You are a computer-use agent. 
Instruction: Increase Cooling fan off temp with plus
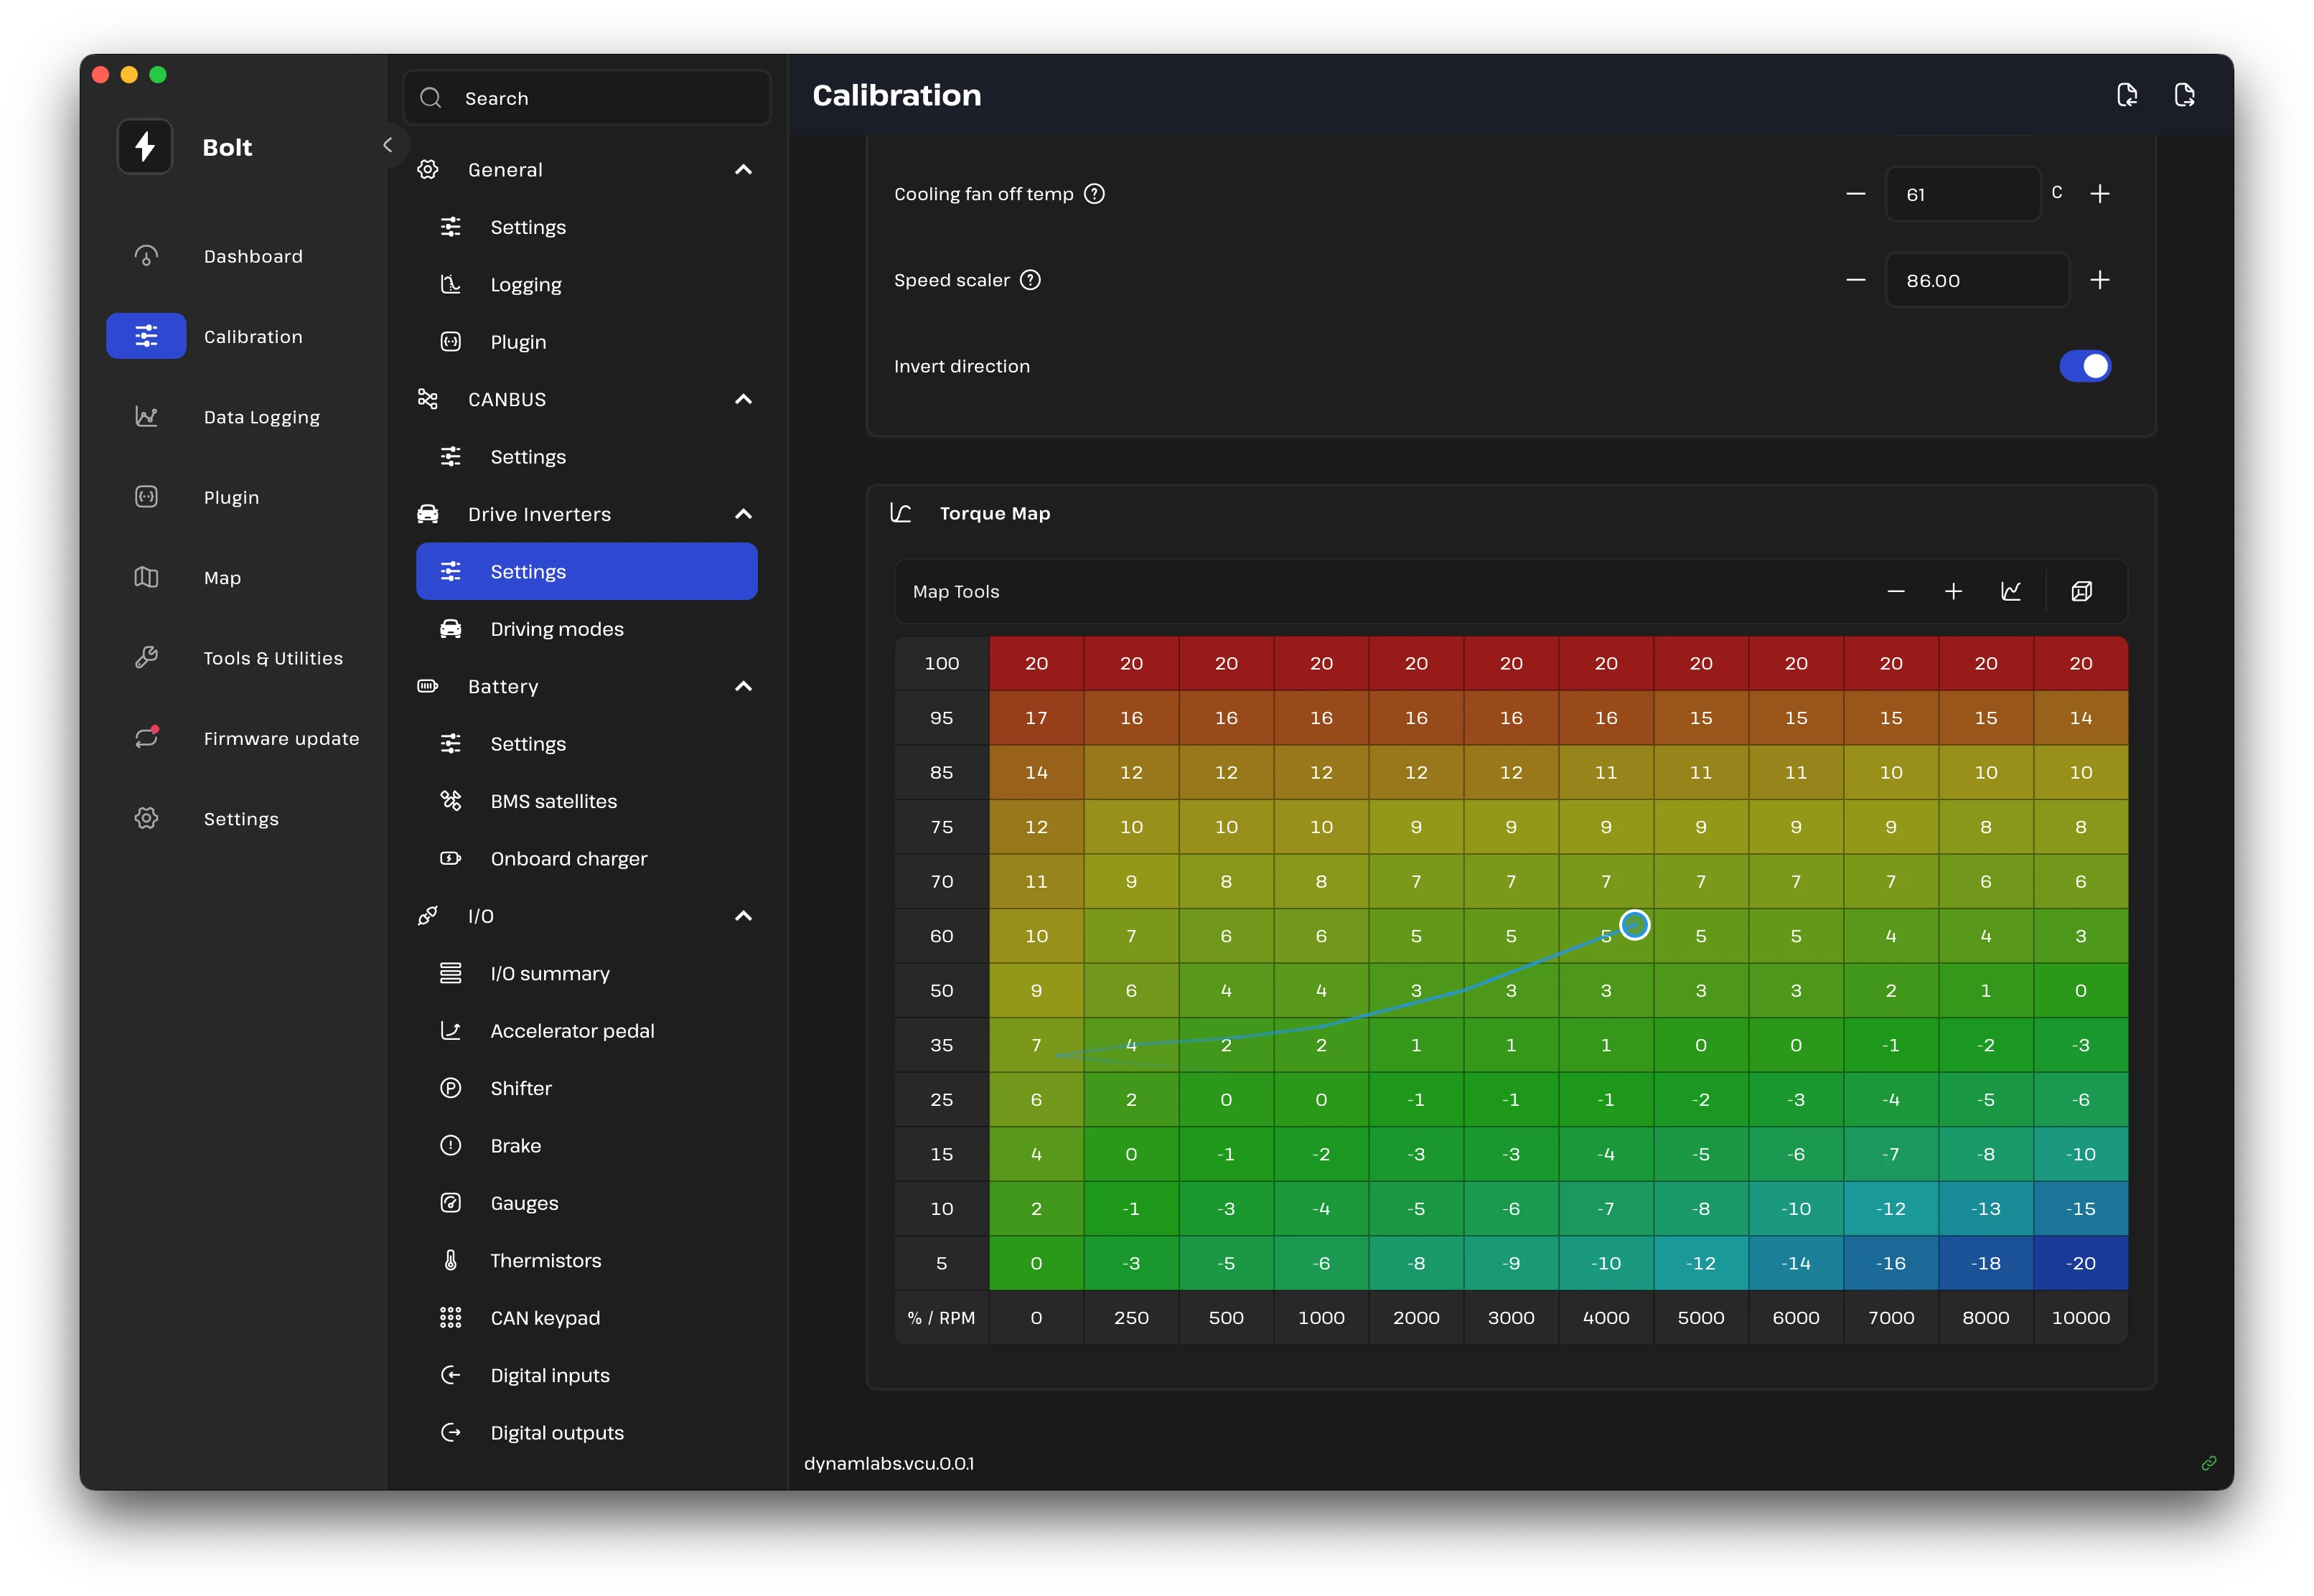(x=2099, y=194)
